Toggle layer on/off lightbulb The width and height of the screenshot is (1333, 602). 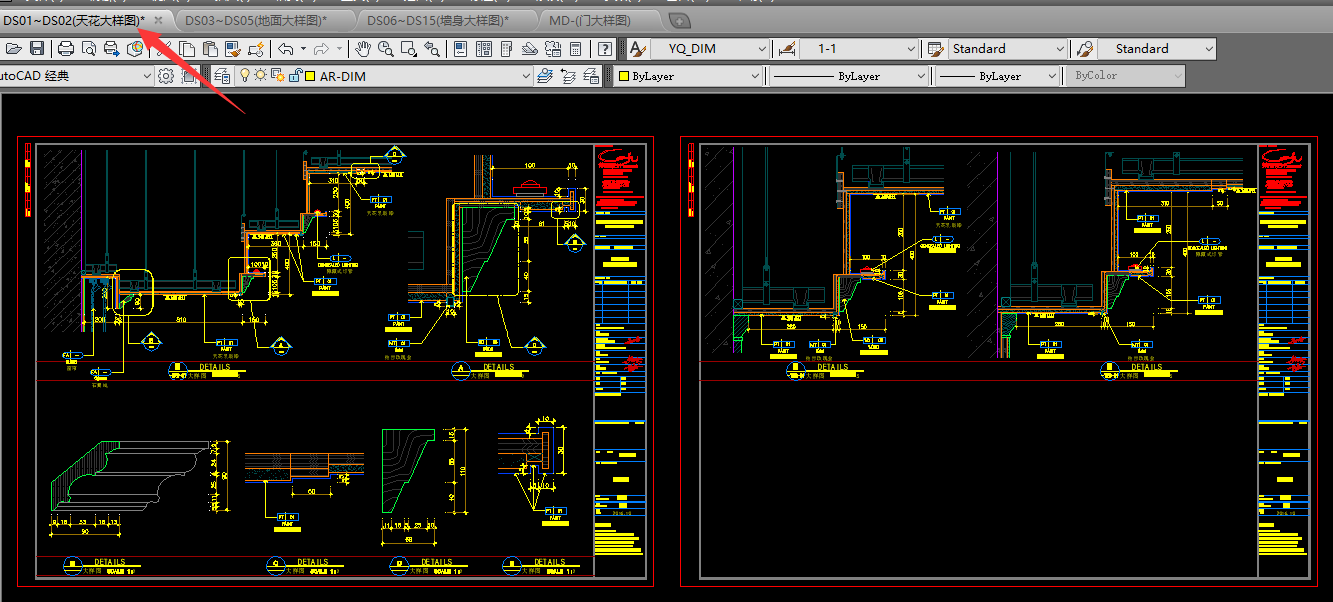tap(245, 75)
